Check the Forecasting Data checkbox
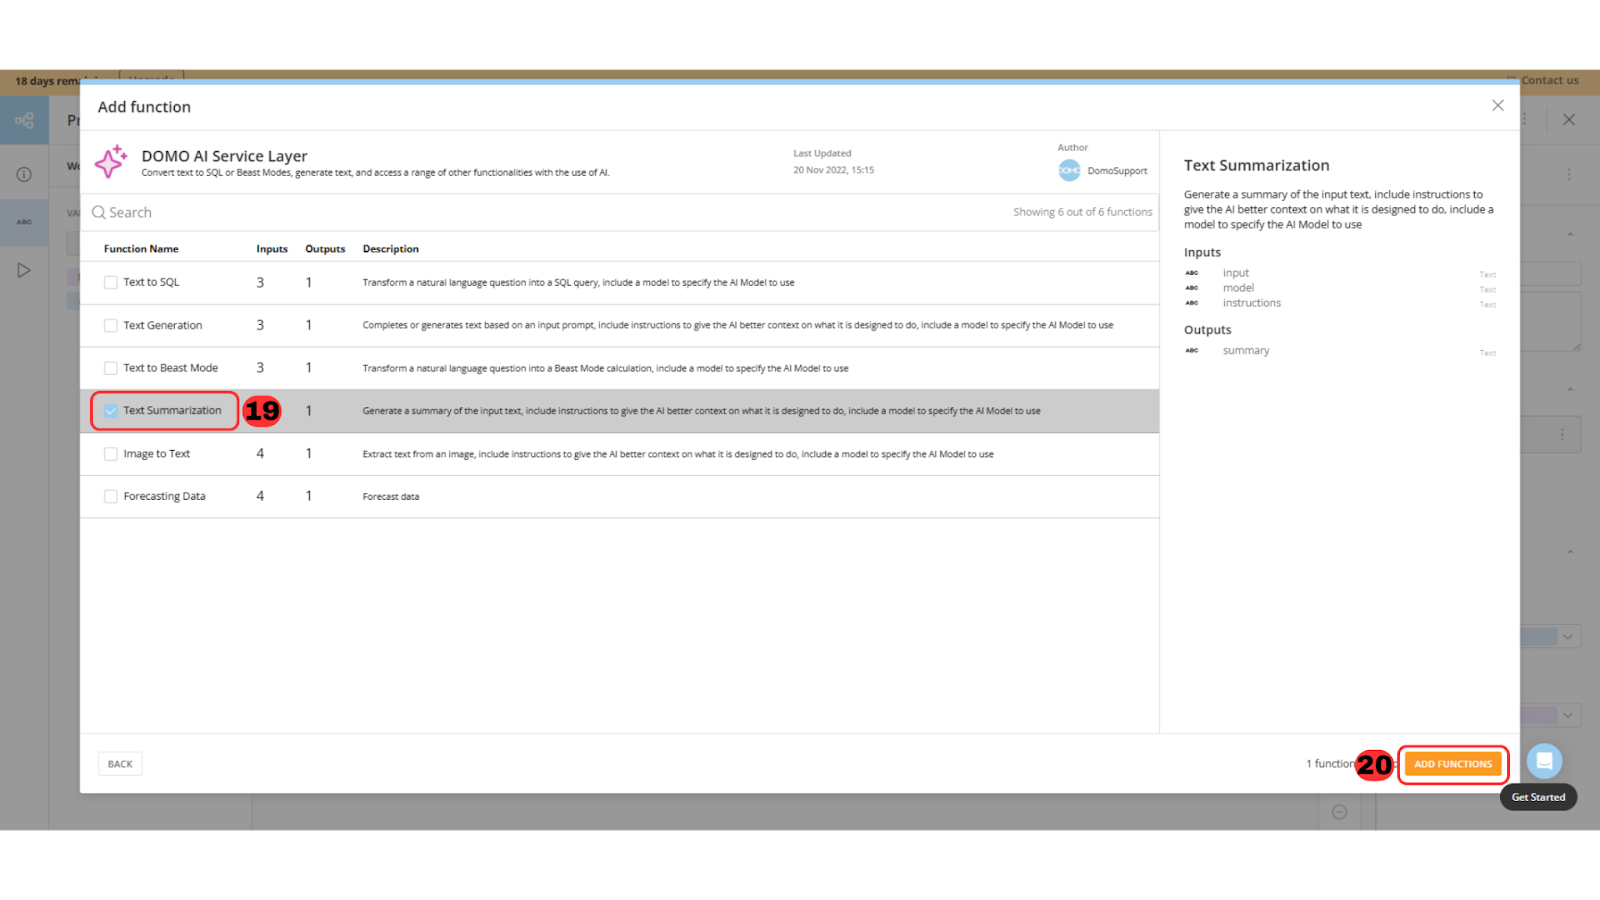The image size is (1600, 900). click(111, 497)
